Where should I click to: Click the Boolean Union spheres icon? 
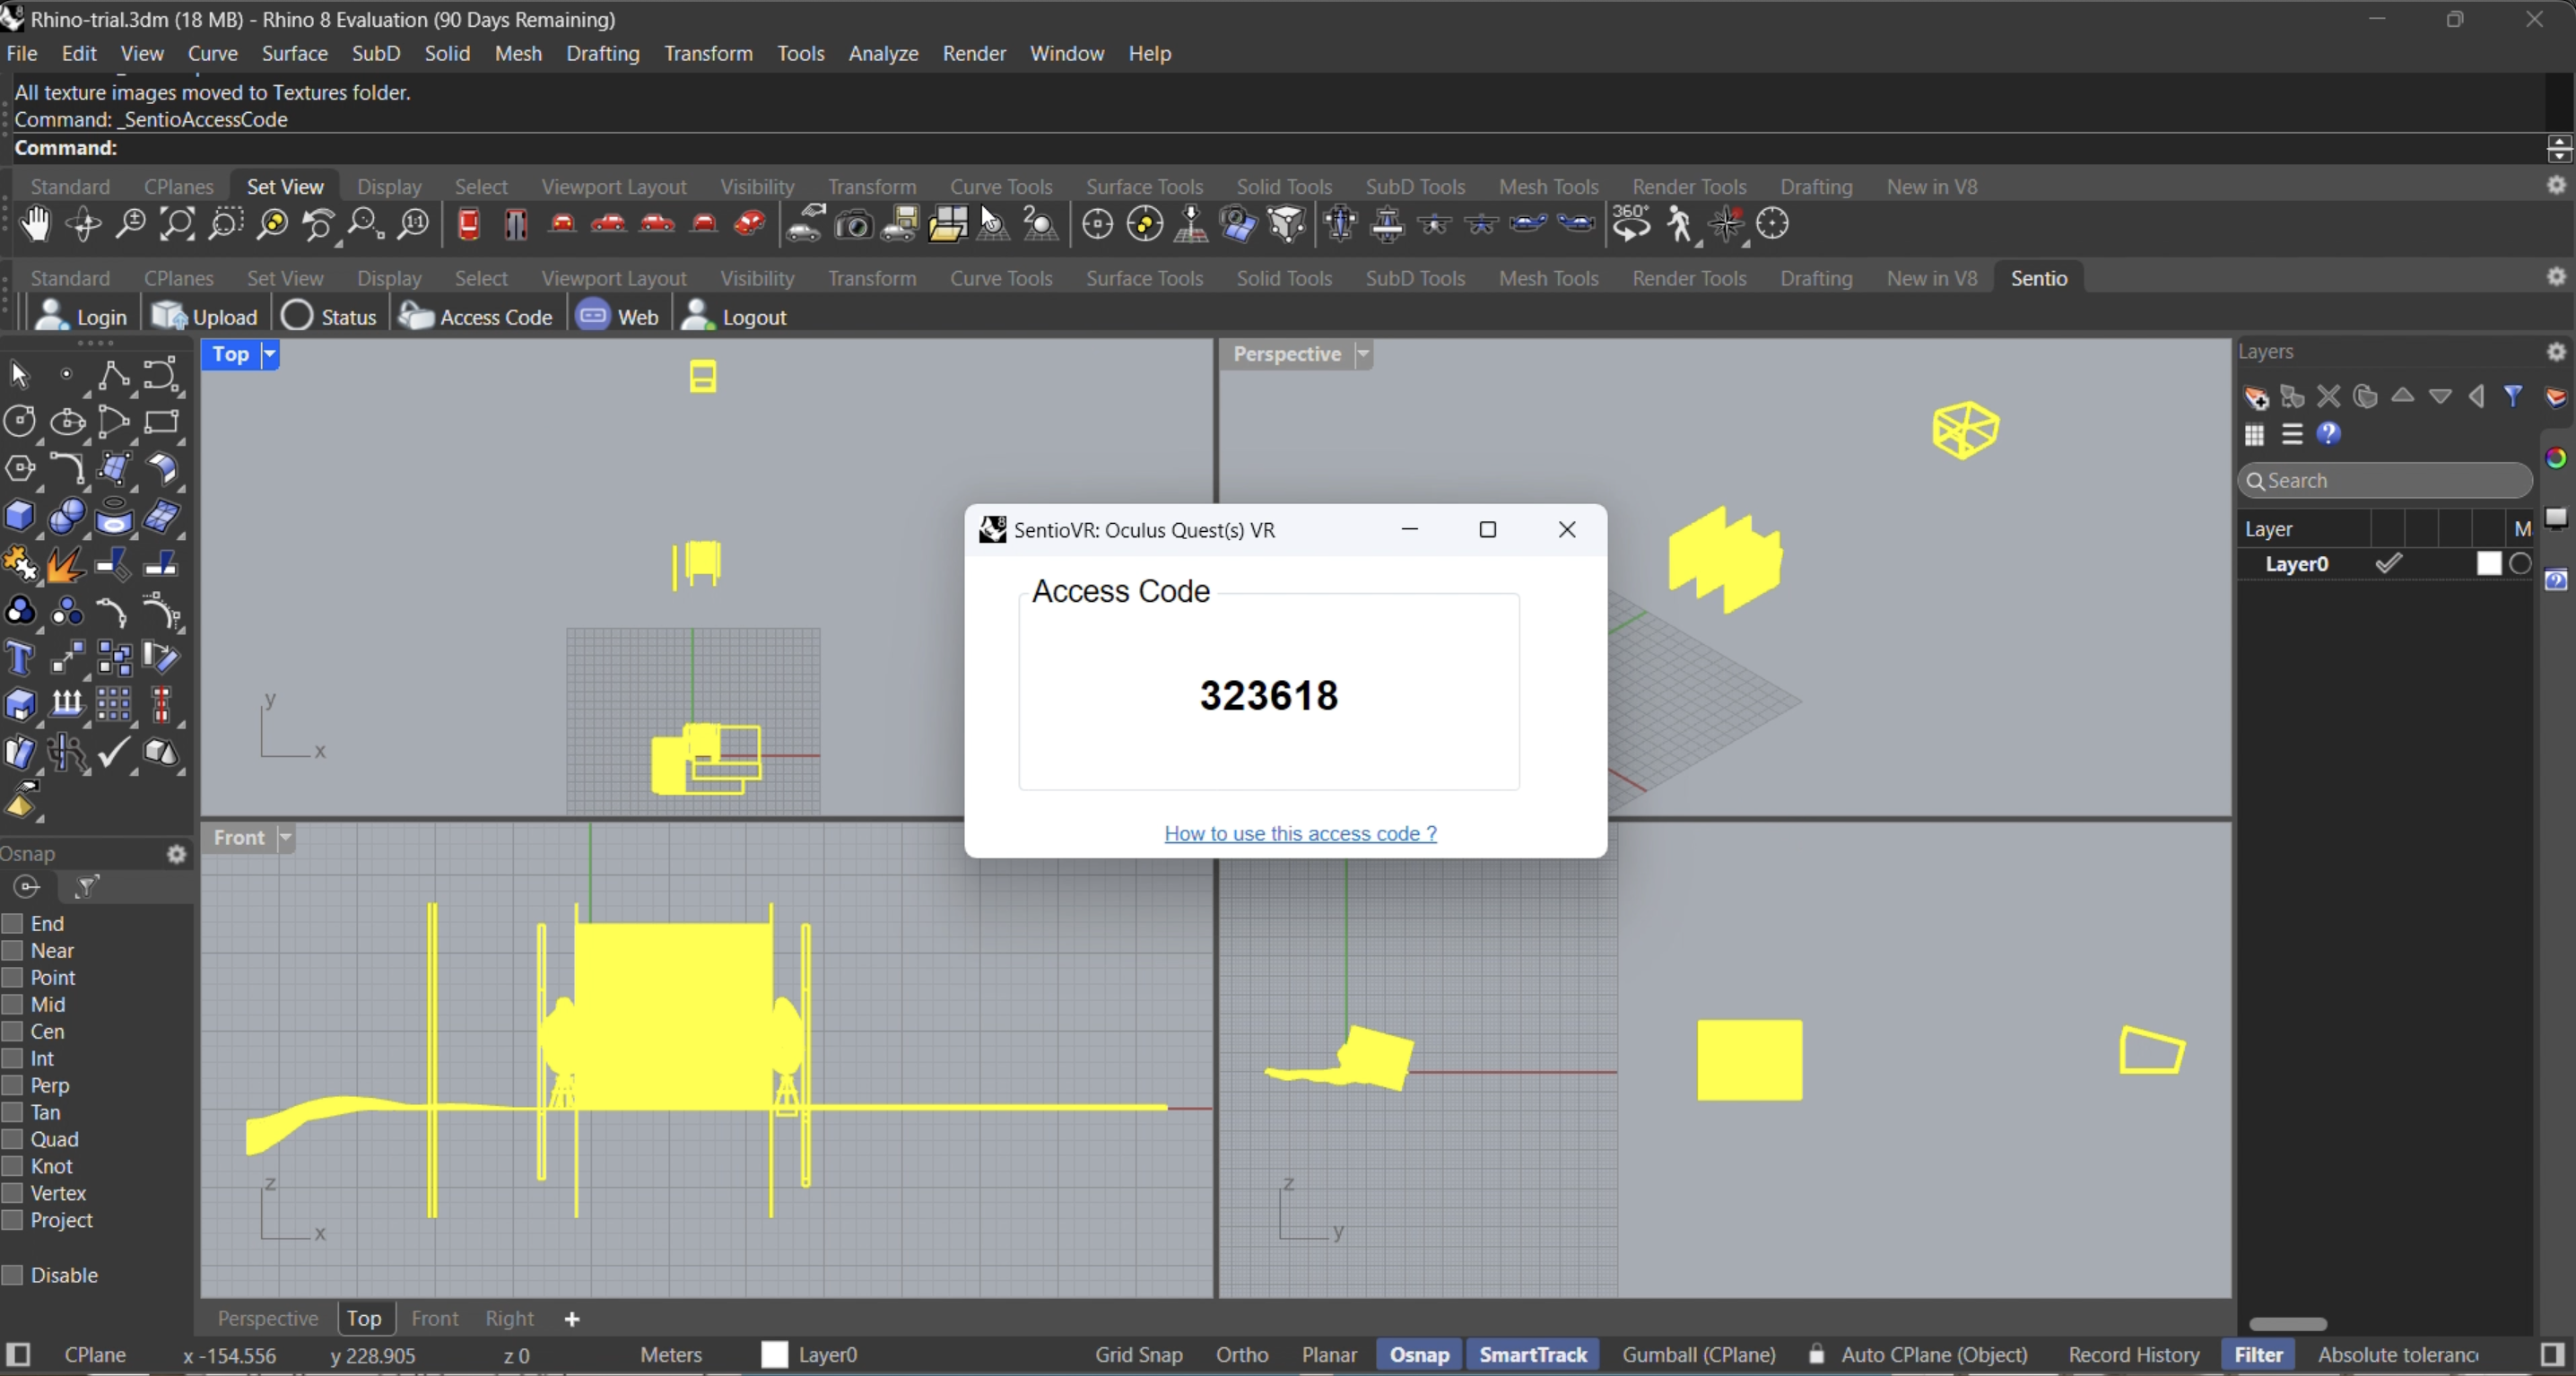(19, 611)
